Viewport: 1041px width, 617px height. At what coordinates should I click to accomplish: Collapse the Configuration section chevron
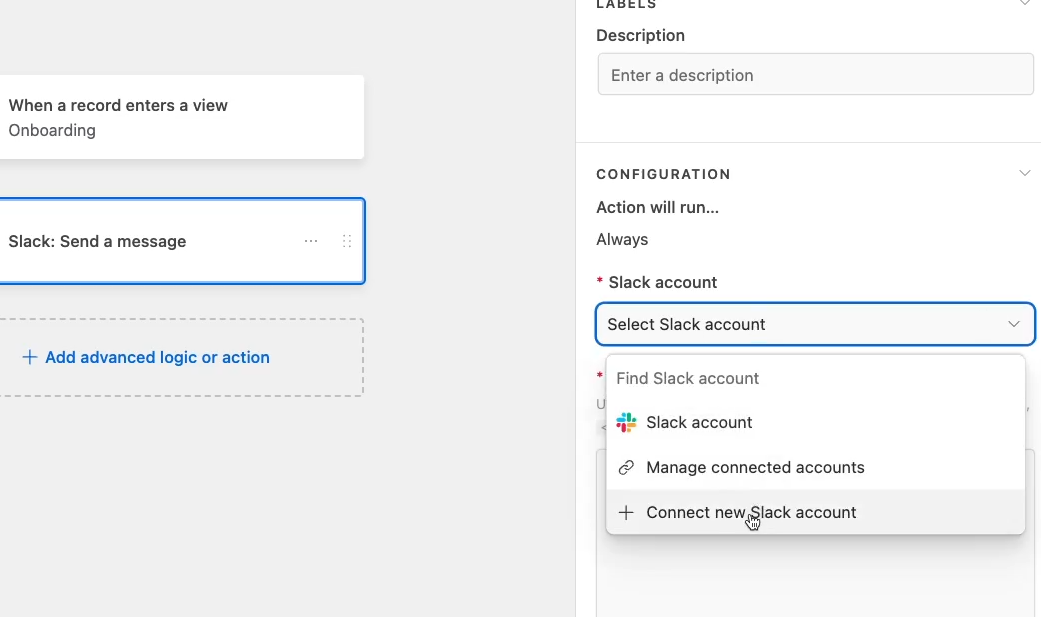pyautogui.click(x=1024, y=173)
